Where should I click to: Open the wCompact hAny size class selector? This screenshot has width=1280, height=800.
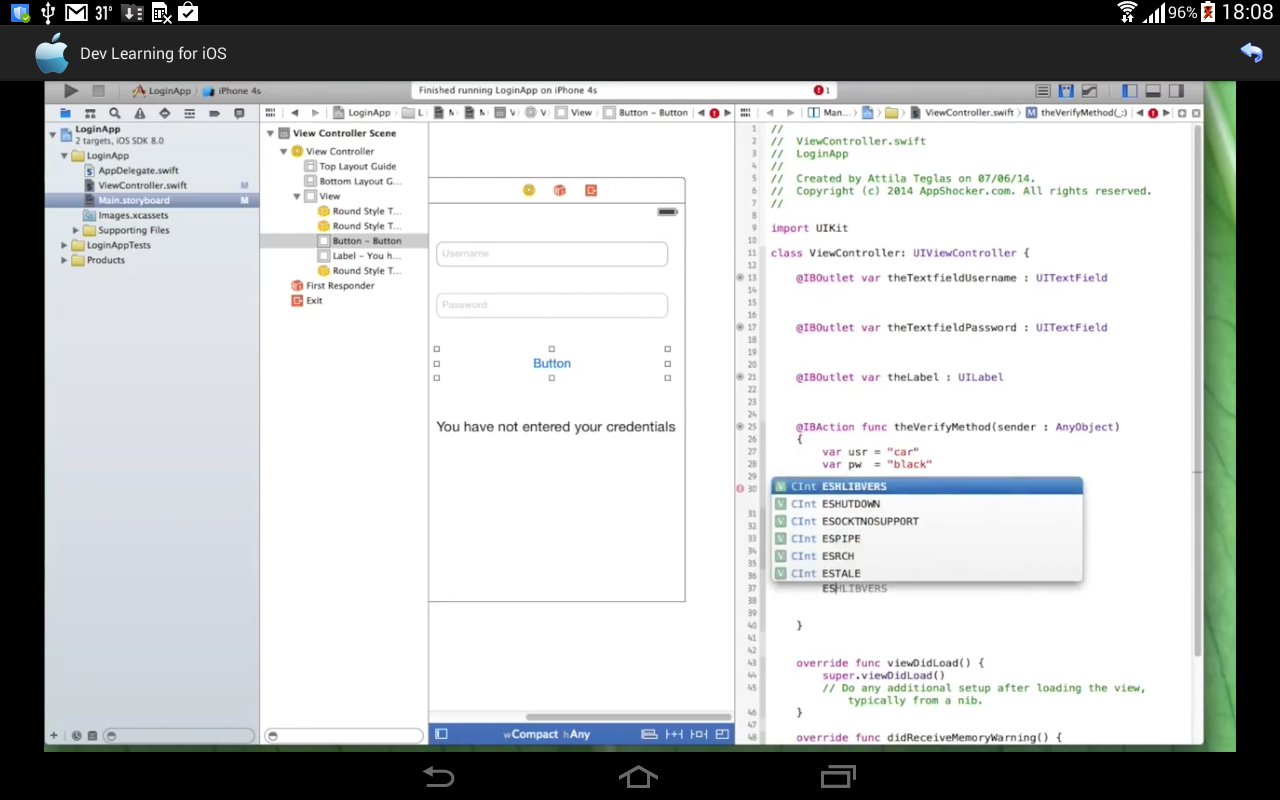[546, 734]
